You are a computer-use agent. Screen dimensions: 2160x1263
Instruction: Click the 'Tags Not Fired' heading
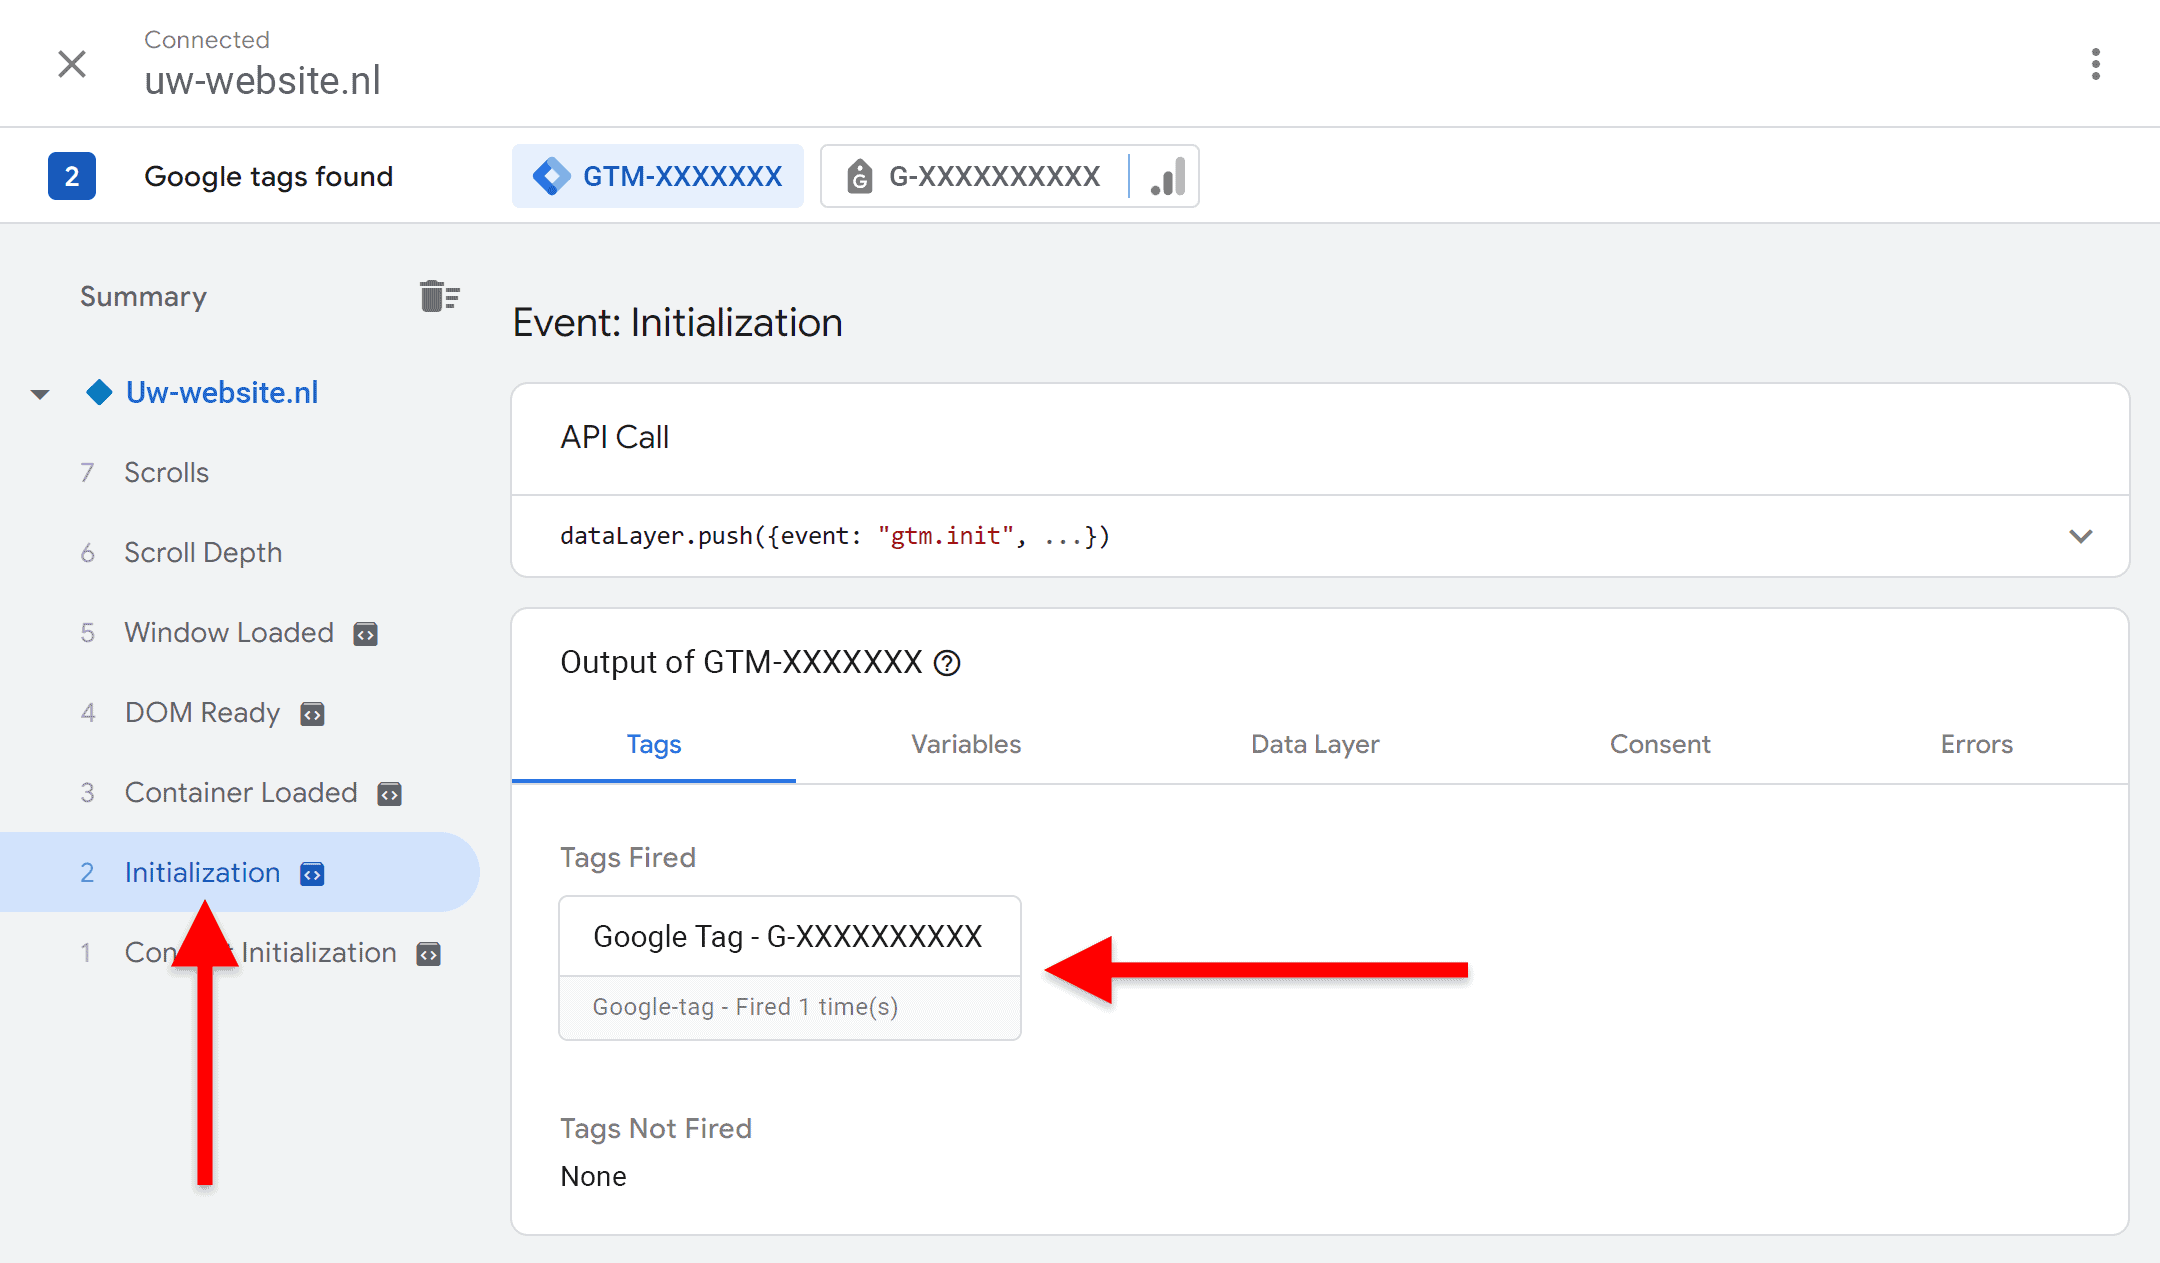tap(656, 1128)
